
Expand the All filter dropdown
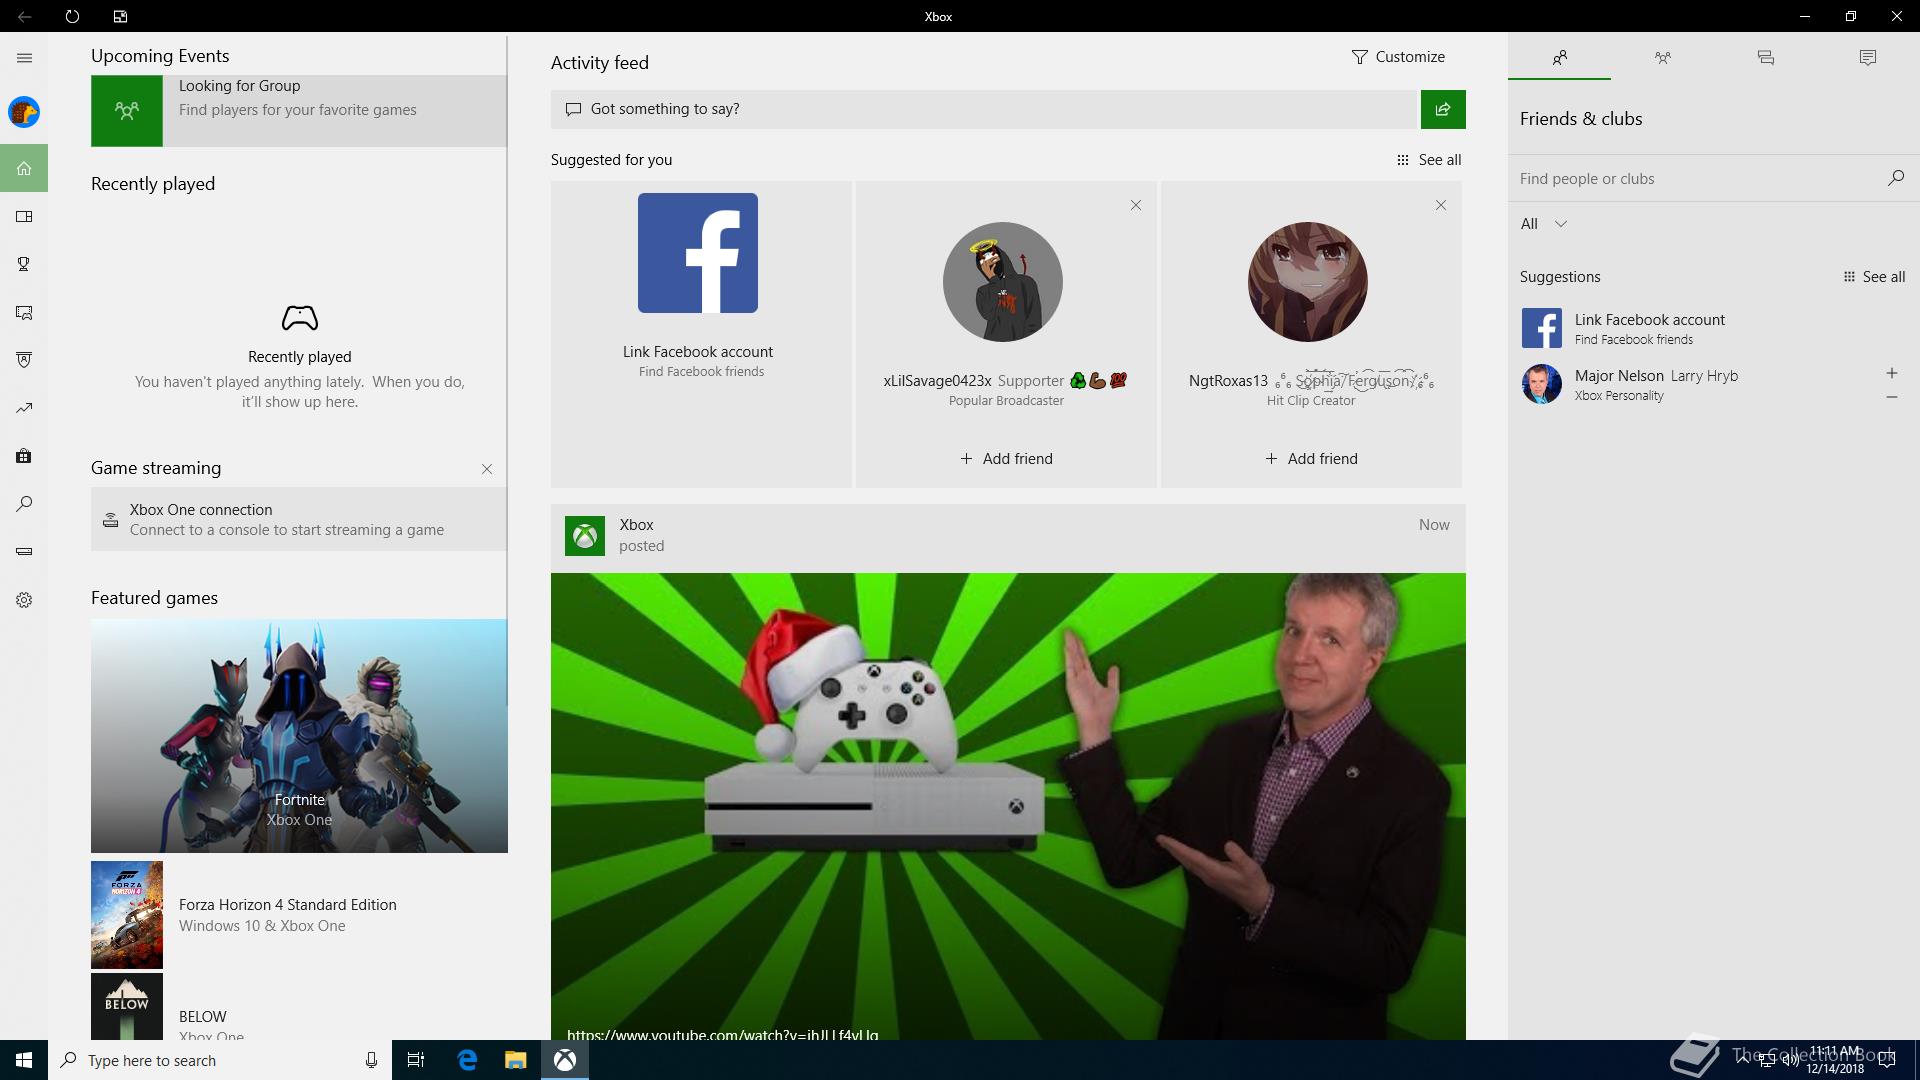(x=1543, y=224)
